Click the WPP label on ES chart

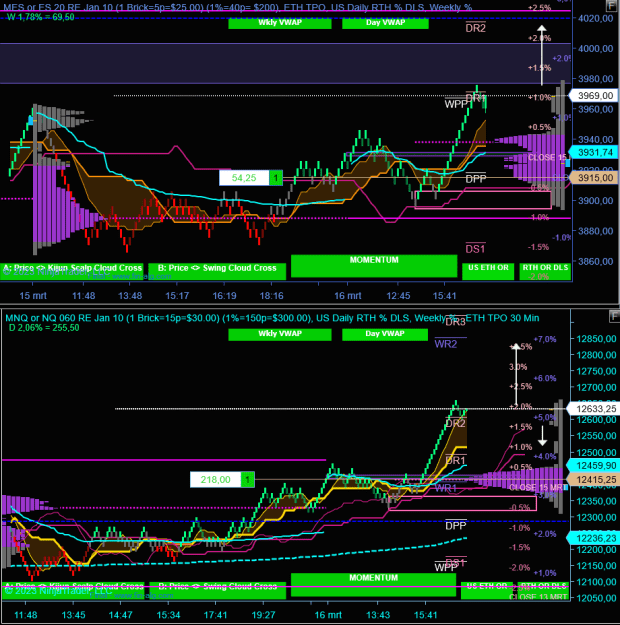click(456, 104)
